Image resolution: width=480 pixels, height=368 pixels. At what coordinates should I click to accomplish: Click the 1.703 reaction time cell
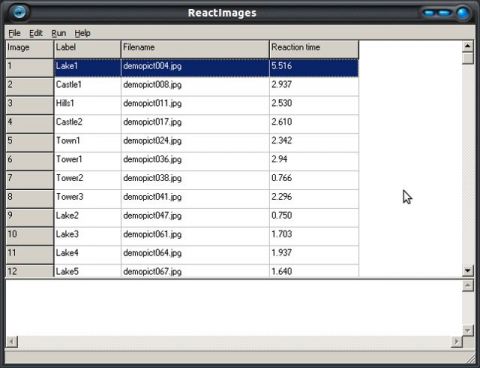click(314, 236)
